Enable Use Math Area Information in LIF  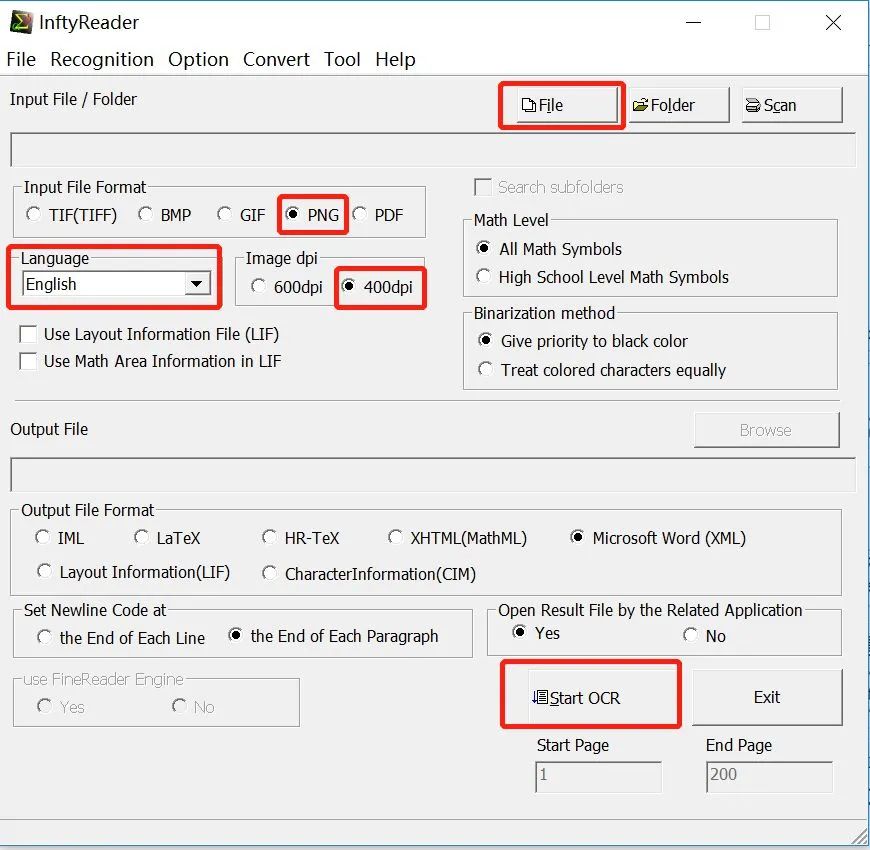click(x=150, y=361)
